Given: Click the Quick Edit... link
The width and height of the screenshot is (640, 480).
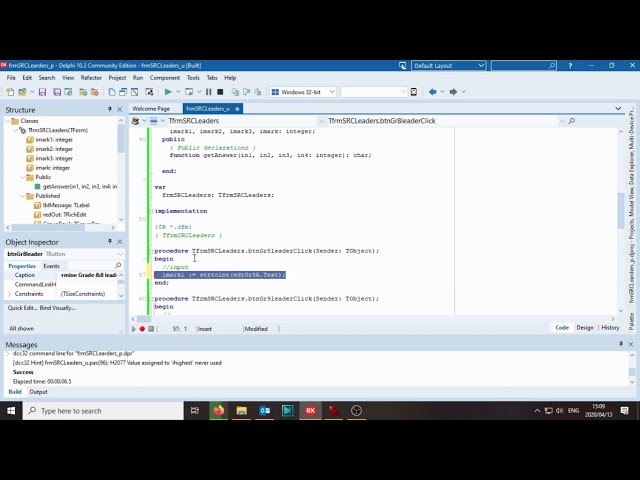Looking at the screenshot, I should click(22, 308).
